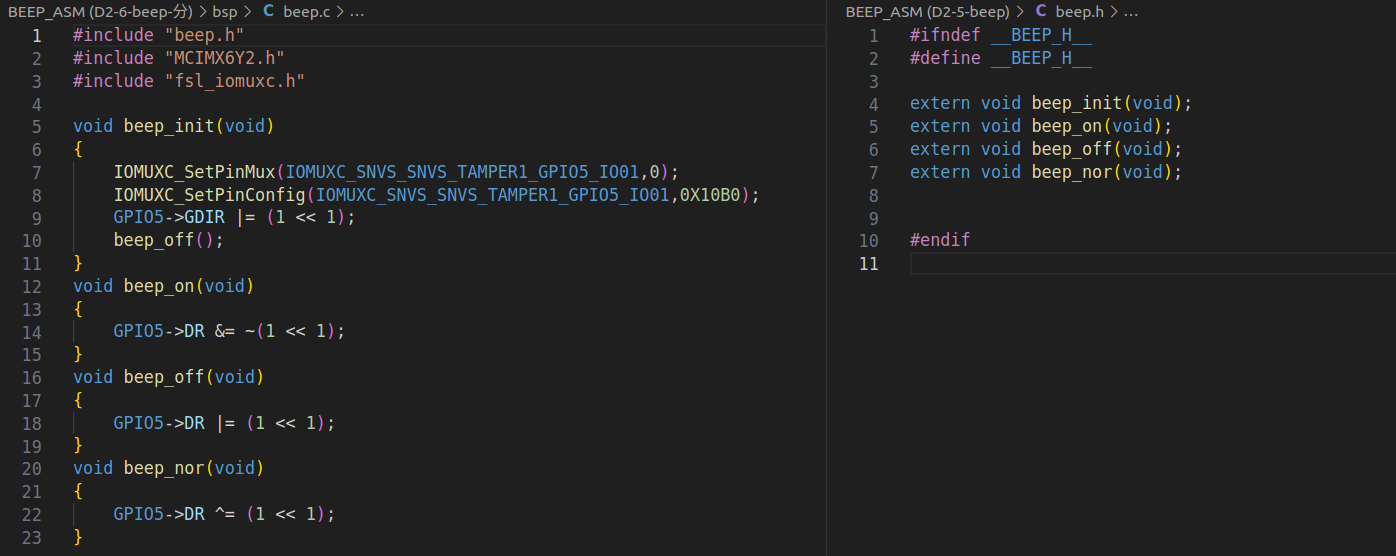Click the C file icon beside beep.c
The image size is (1396, 556).
coord(268,12)
